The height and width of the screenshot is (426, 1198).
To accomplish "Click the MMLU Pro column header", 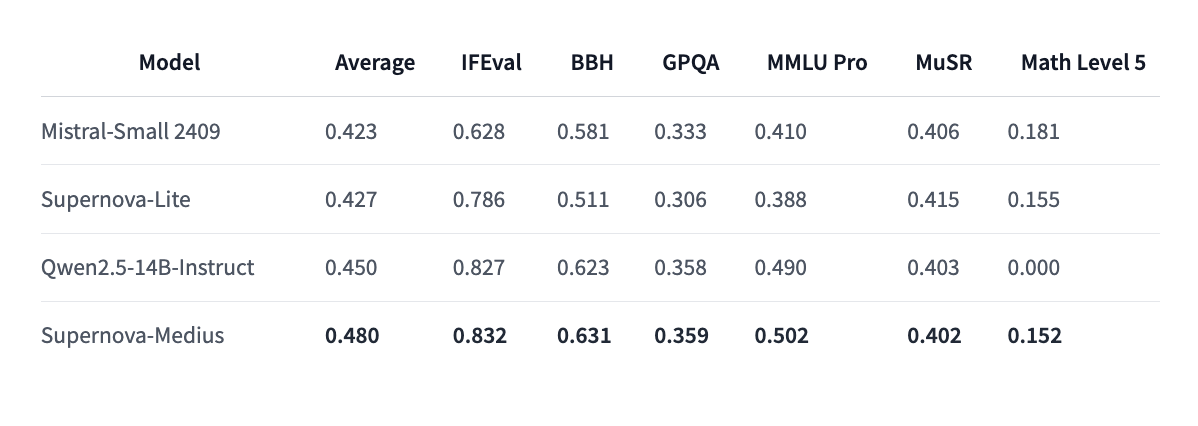I will (x=817, y=63).
